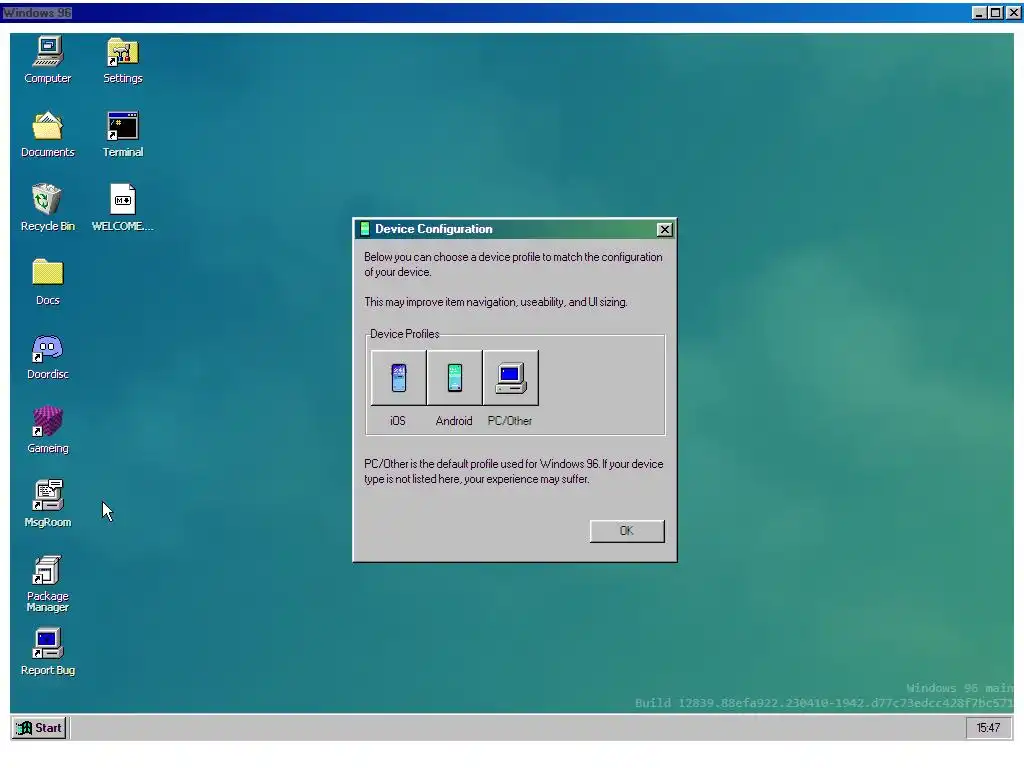Screen dimensions: 1024x768
Task: Close the Device Configuration dialog
Action: click(x=664, y=229)
